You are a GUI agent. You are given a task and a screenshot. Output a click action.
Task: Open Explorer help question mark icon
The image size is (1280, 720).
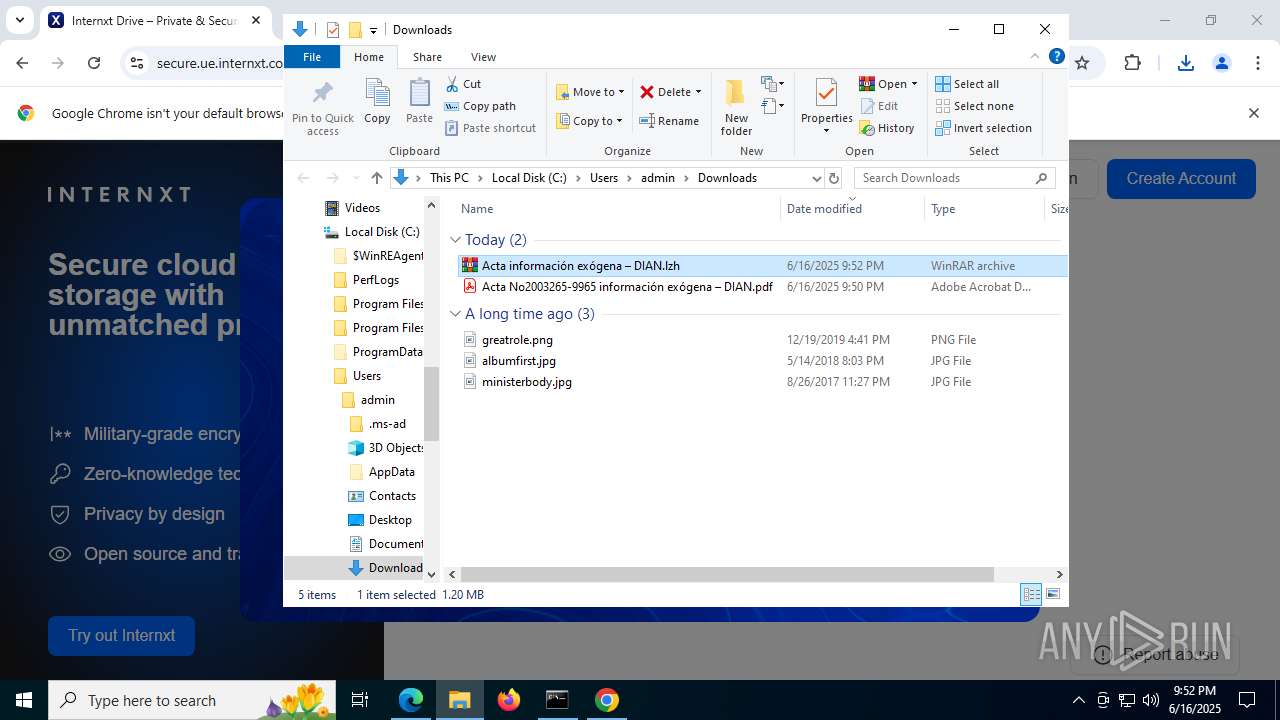1056,56
